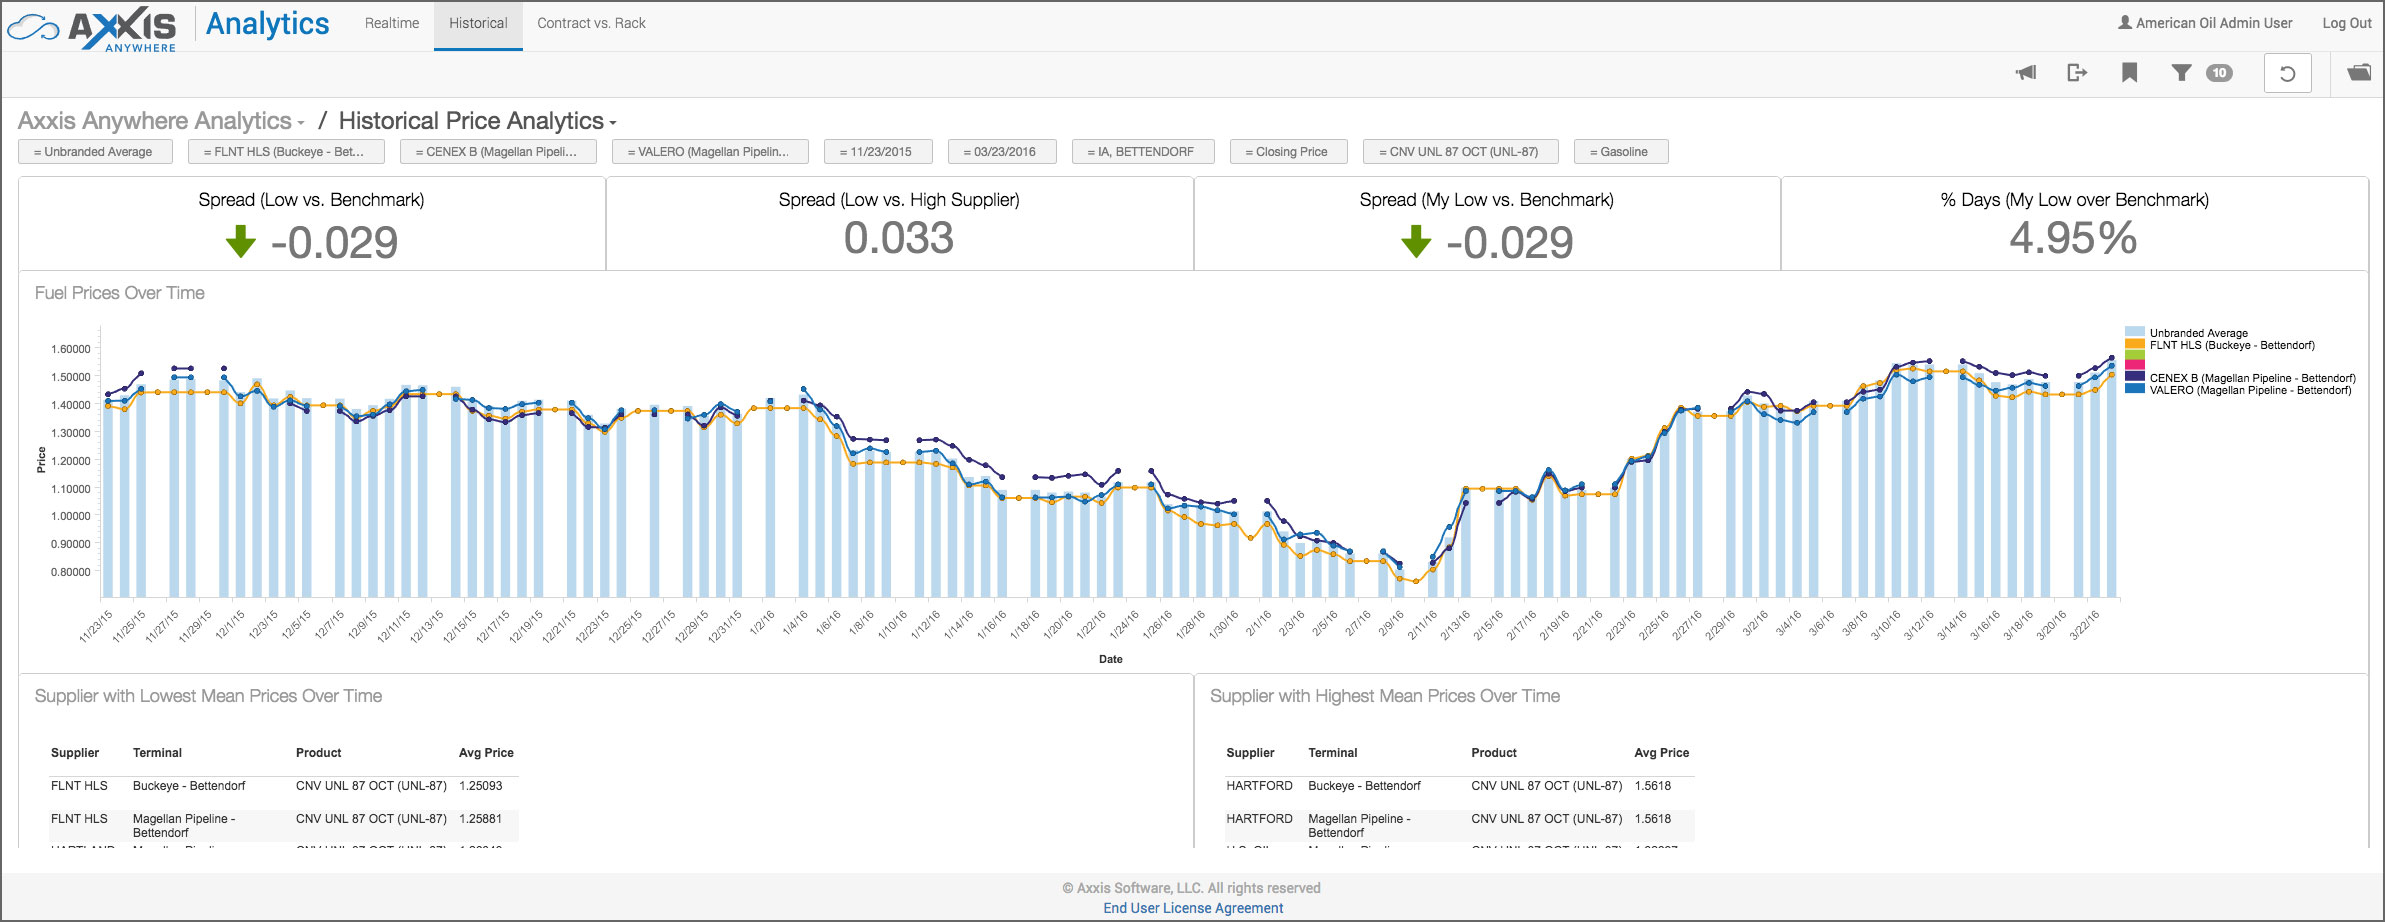Screen dimensions: 2385x922
Task: Click the bookmark icon
Action: coord(2129,72)
